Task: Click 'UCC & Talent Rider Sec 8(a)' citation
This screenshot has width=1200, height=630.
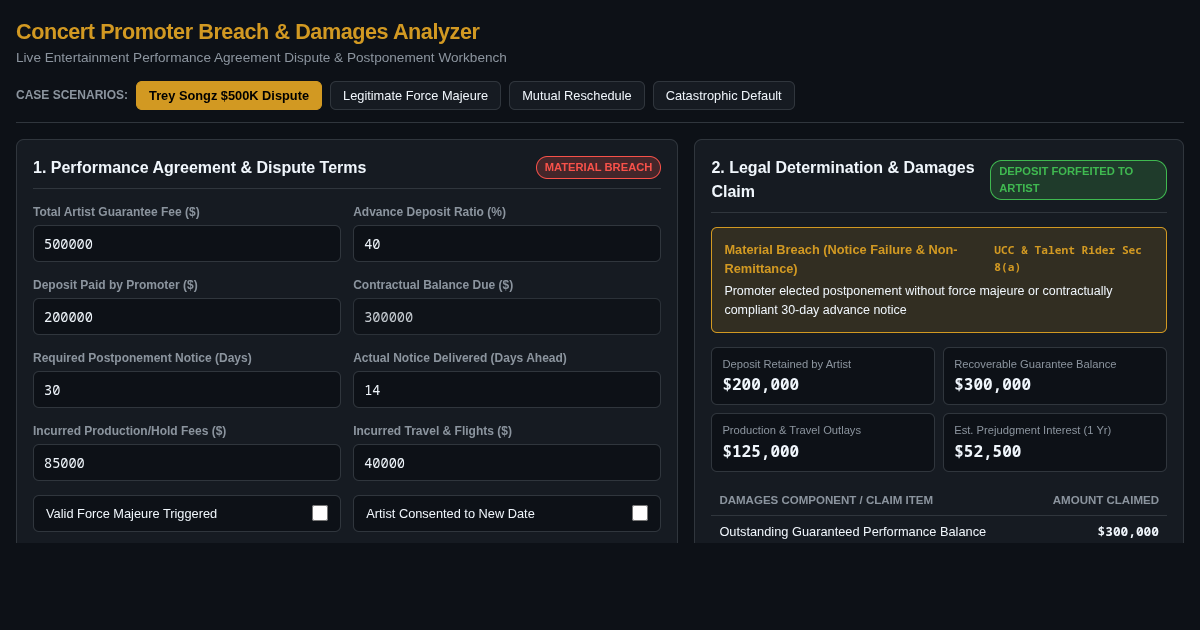Action: point(1067,258)
